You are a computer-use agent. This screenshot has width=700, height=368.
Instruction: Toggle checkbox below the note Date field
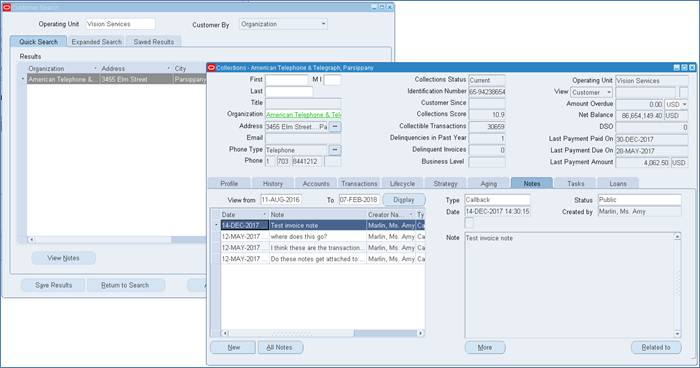[x=469, y=222]
